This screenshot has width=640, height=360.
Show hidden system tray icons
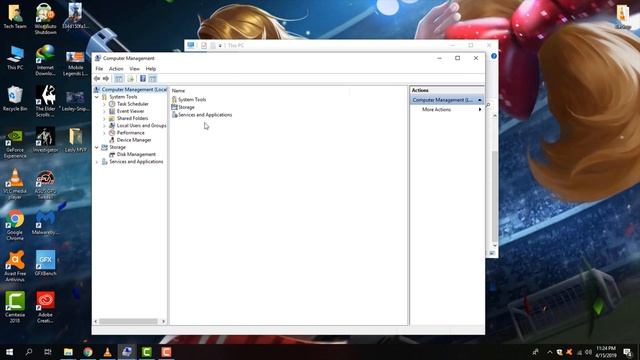click(549, 352)
